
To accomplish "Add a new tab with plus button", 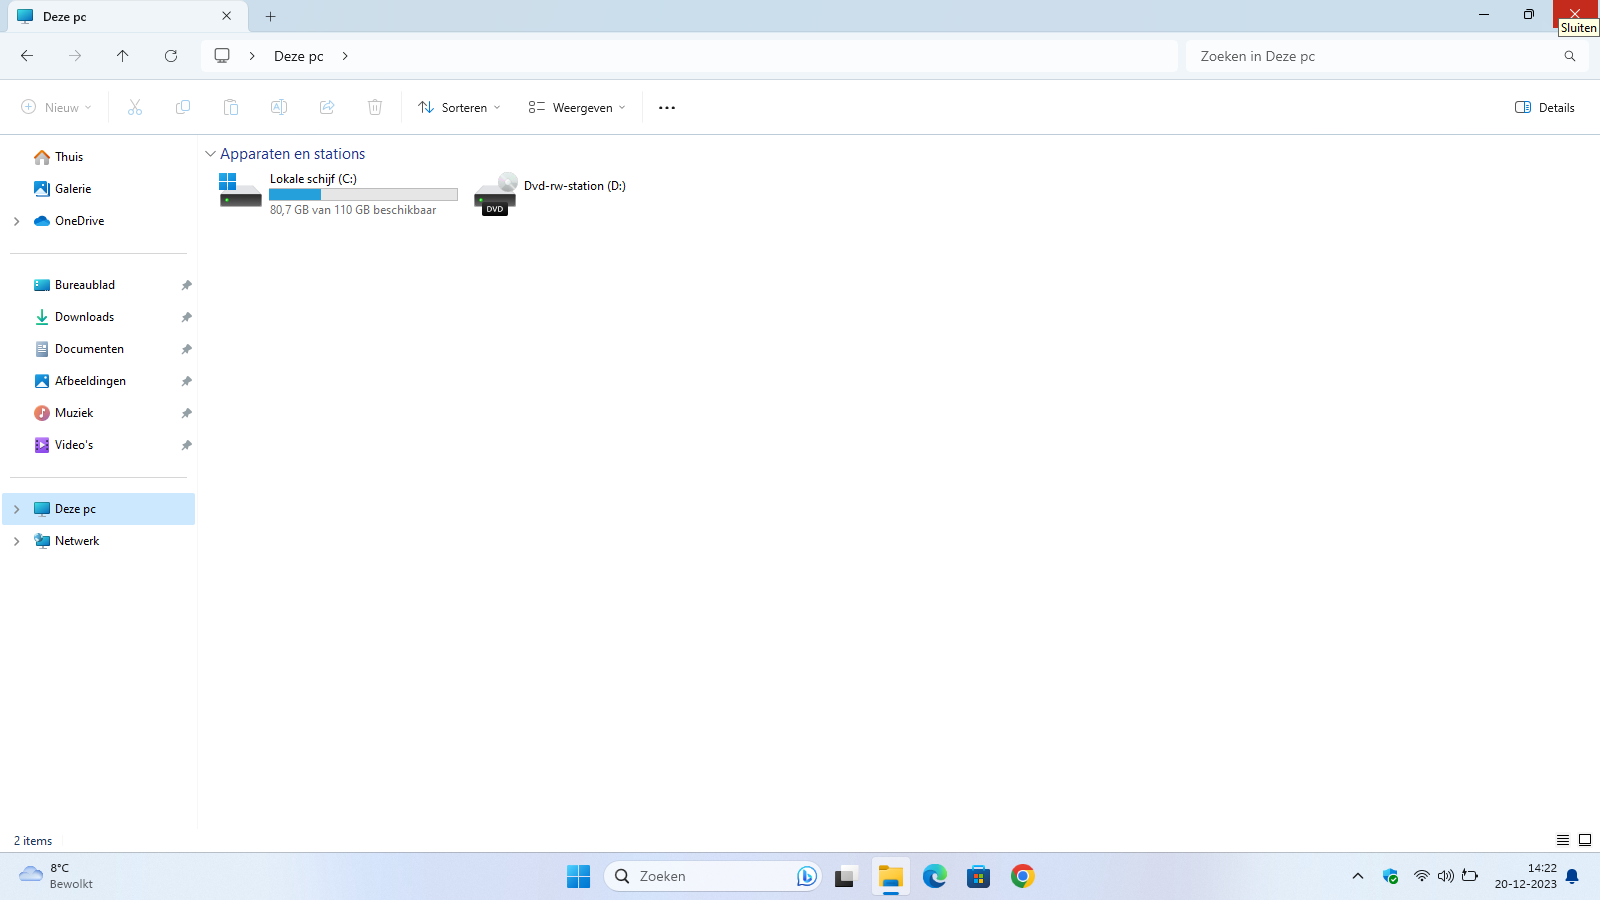I will click(270, 16).
